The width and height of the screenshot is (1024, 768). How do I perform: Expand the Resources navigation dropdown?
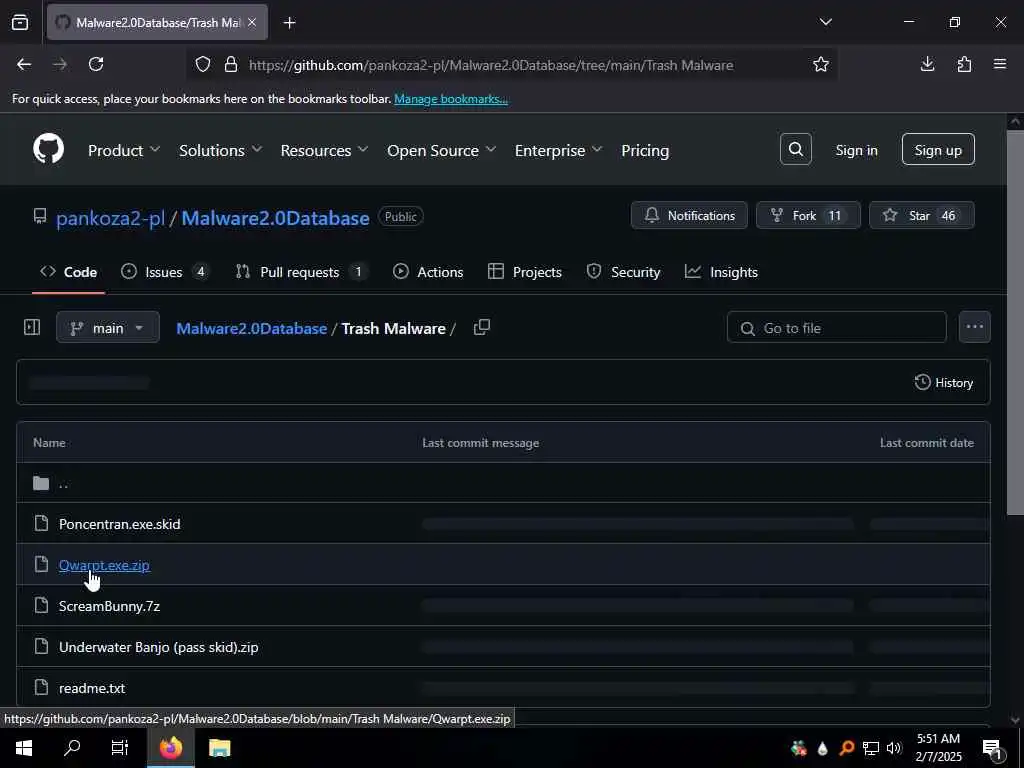pos(325,150)
